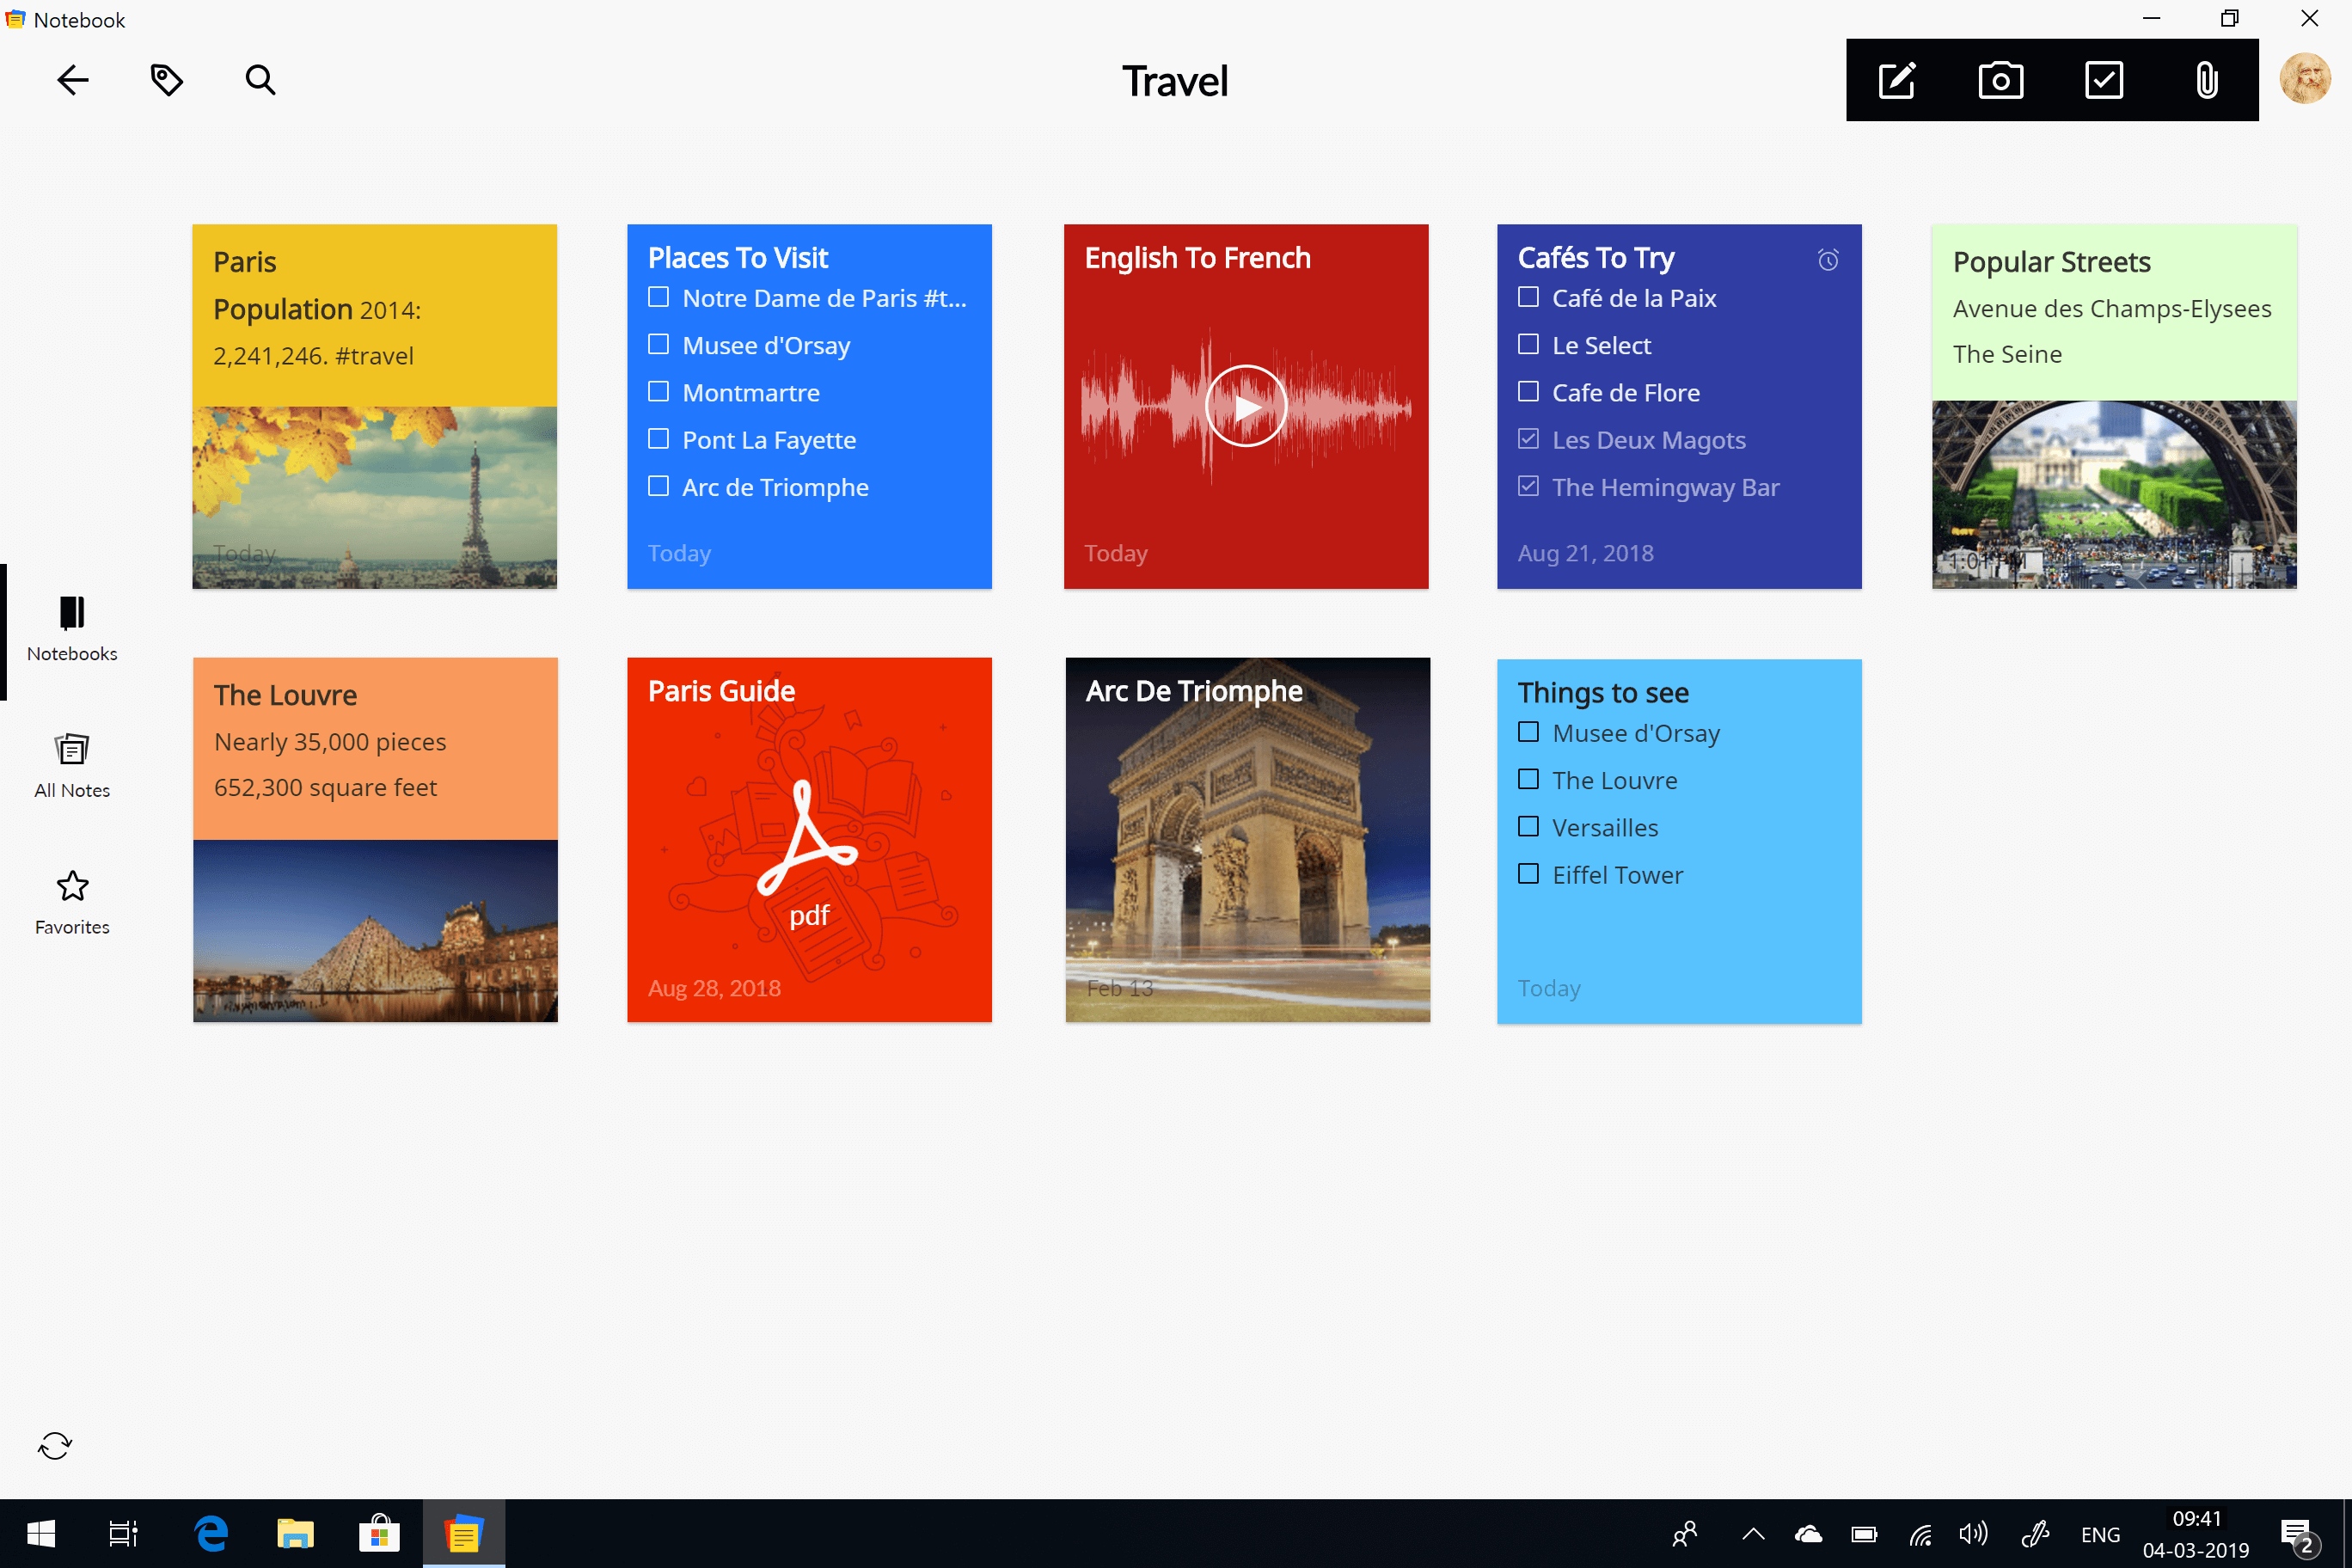2352x1568 pixels.
Task: Open the user profile avatar
Action: coord(2305,79)
